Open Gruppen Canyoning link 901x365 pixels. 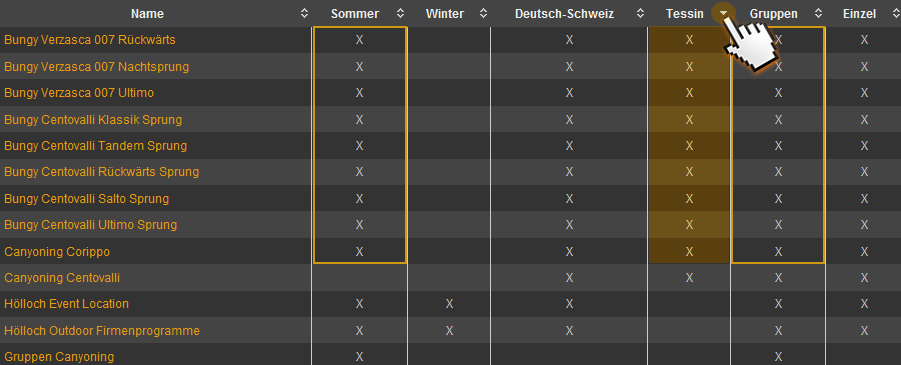[59, 357]
